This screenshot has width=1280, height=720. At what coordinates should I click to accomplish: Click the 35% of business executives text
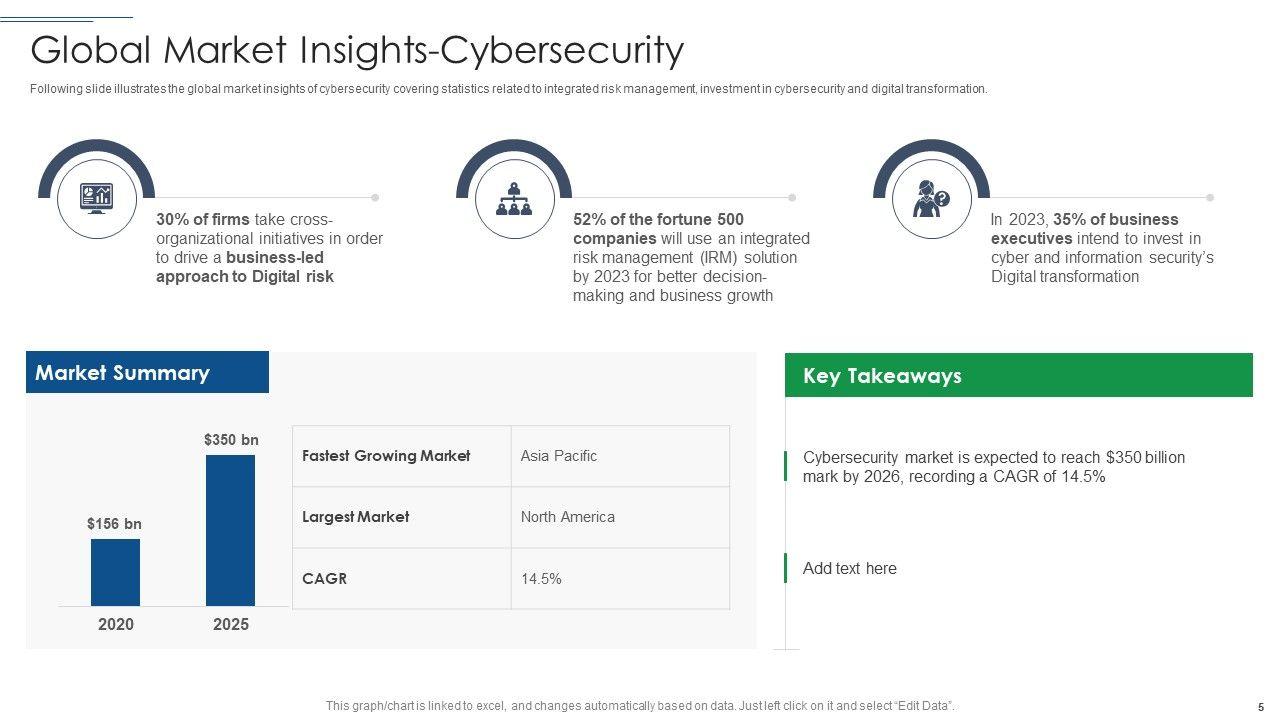tap(1102, 248)
